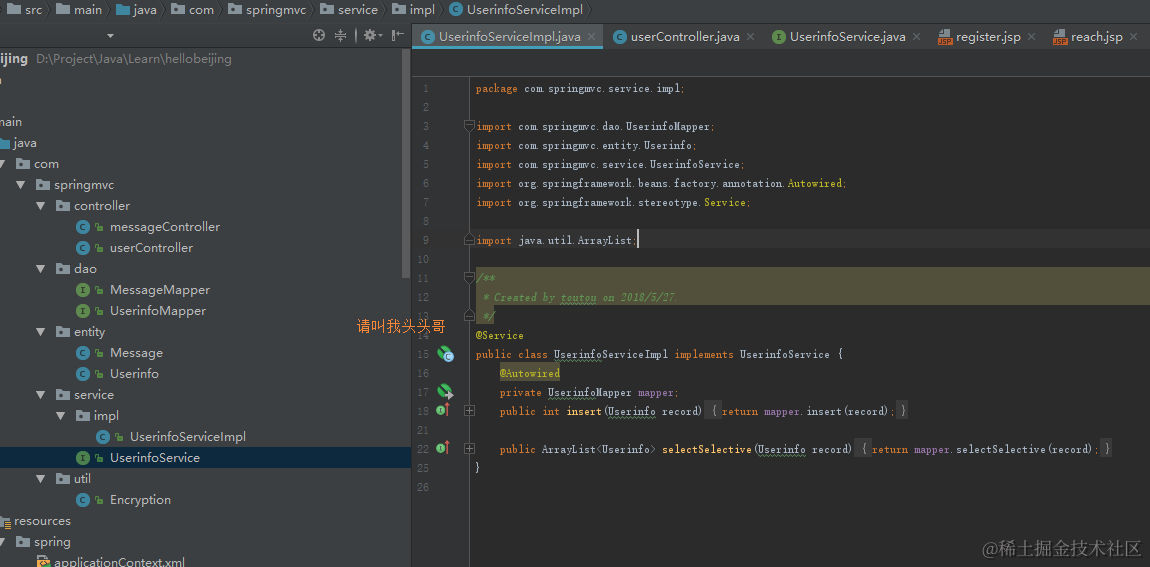Select Encryption class in tree
Image resolution: width=1150 pixels, height=567 pixels.
[140, 500]
